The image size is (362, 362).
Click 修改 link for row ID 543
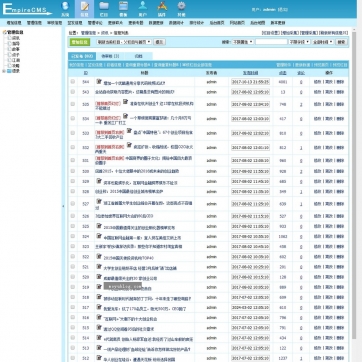pyautogui.click(x=317, y=92)
